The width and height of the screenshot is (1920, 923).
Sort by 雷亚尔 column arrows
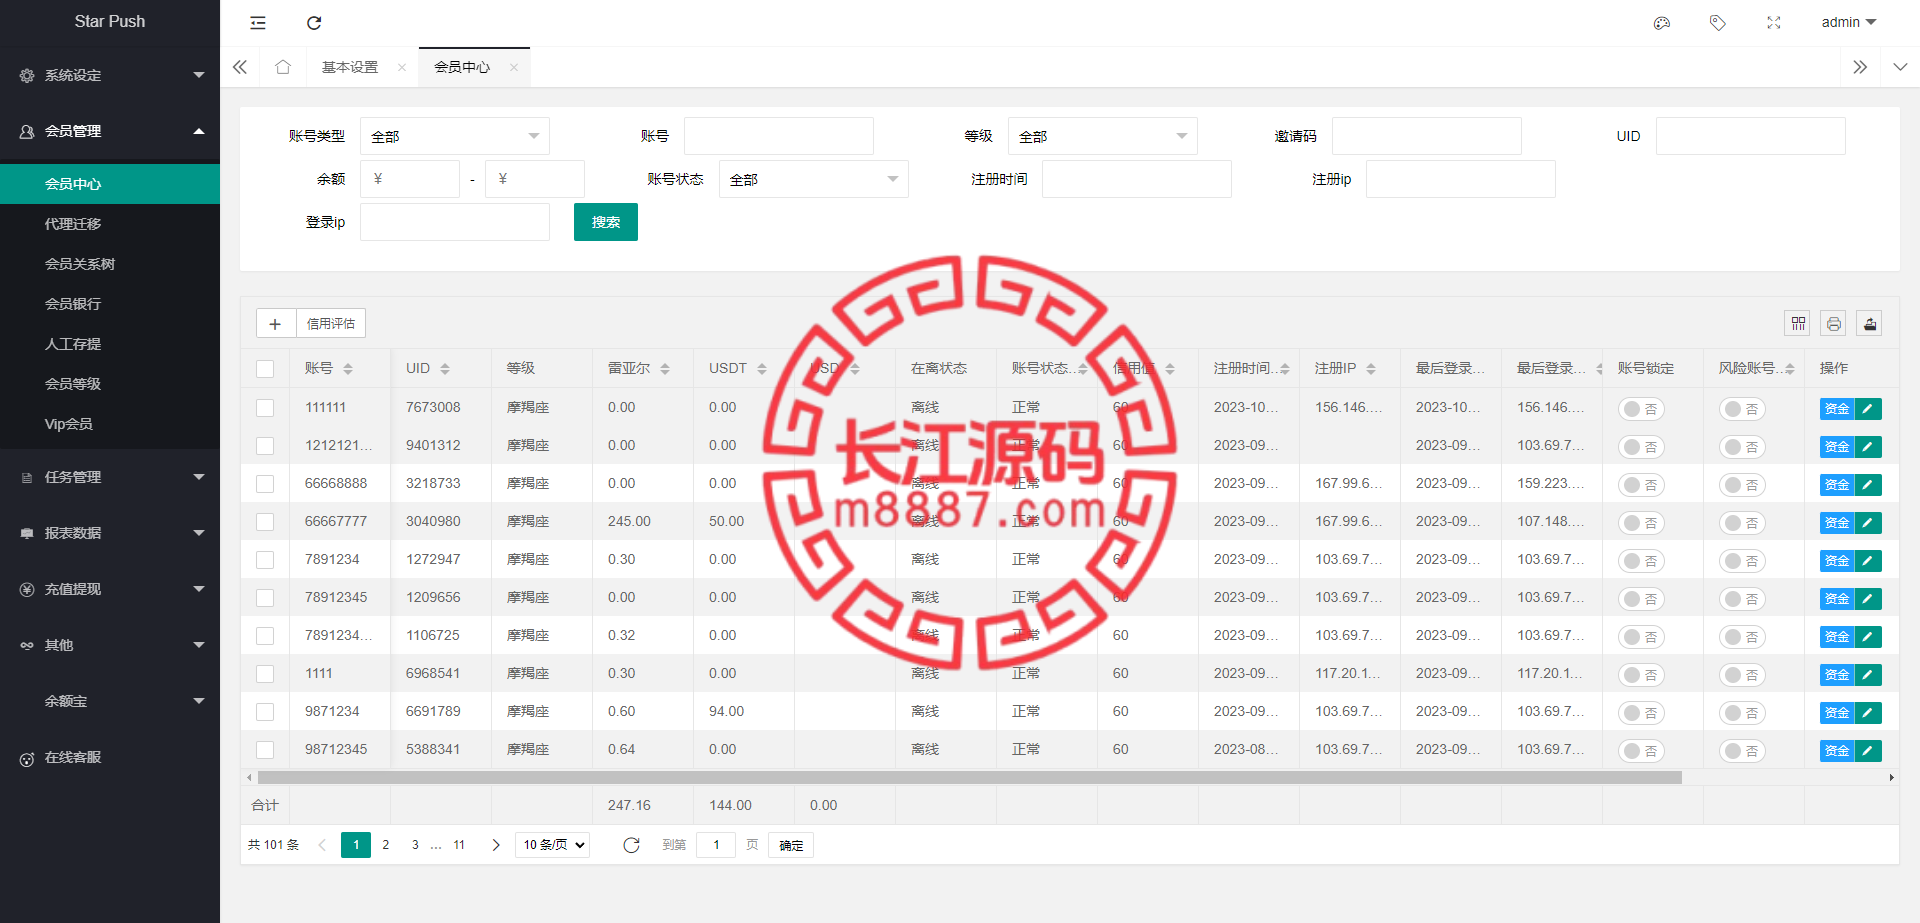click(665, 369)
